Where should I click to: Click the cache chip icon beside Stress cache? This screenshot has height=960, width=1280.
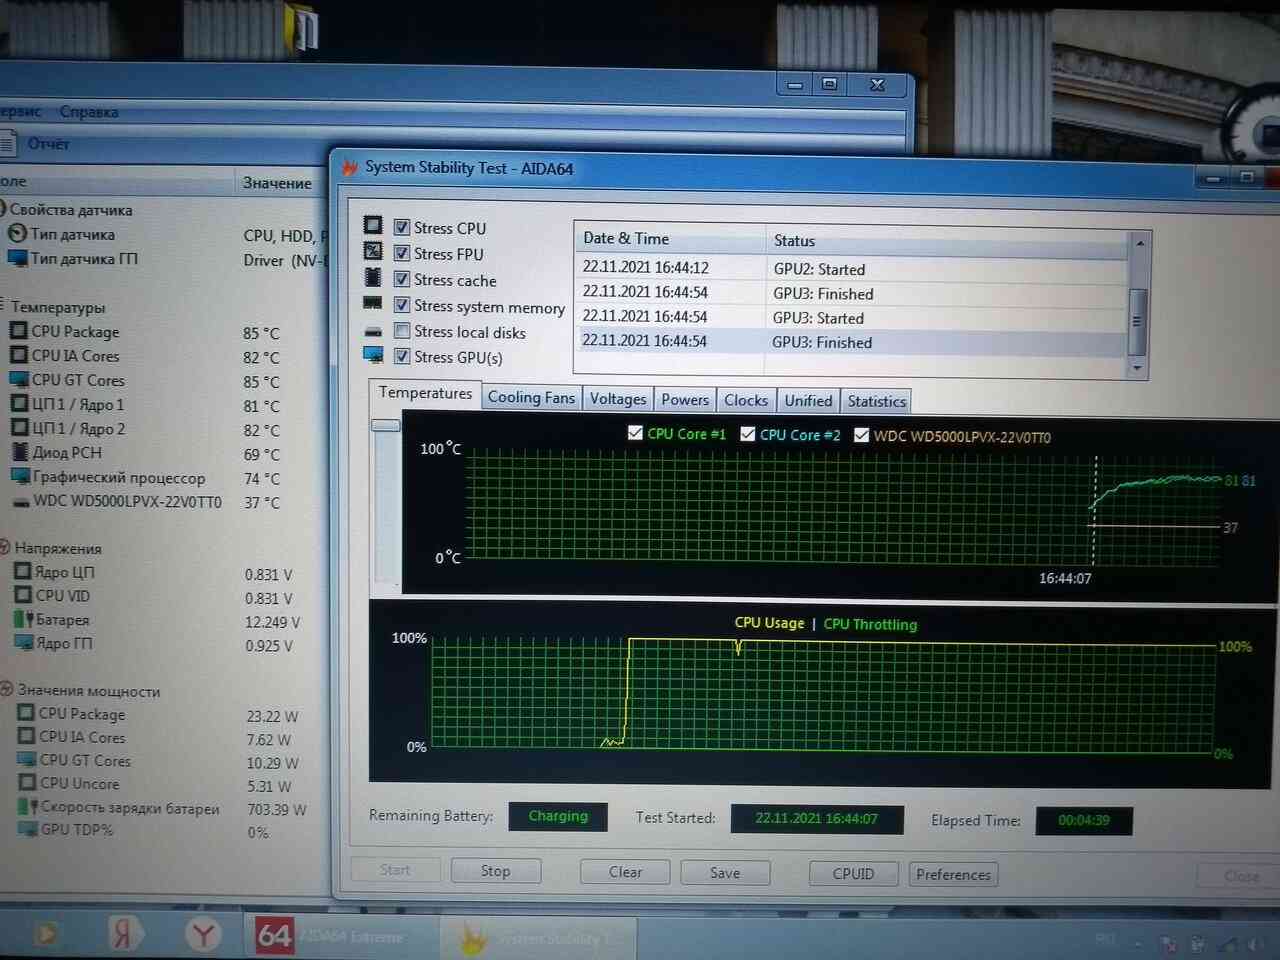tap(373, 277)
